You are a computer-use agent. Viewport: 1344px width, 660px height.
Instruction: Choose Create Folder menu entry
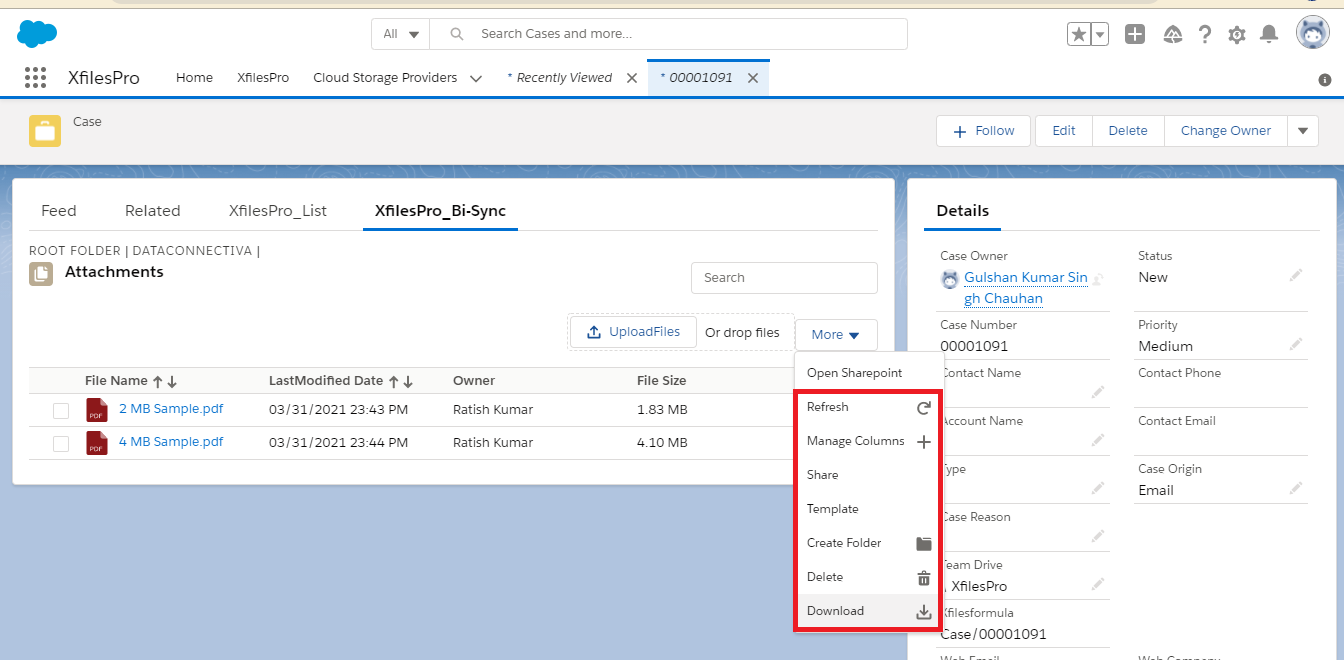pos(868,543)
